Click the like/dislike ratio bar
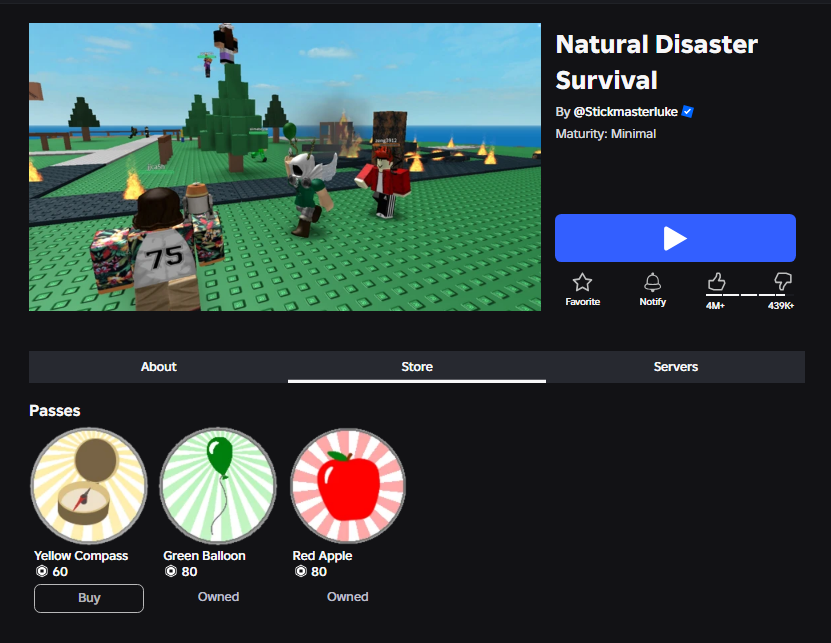The height and width of the screenshot is (643, 831). [x=749, y=295]
